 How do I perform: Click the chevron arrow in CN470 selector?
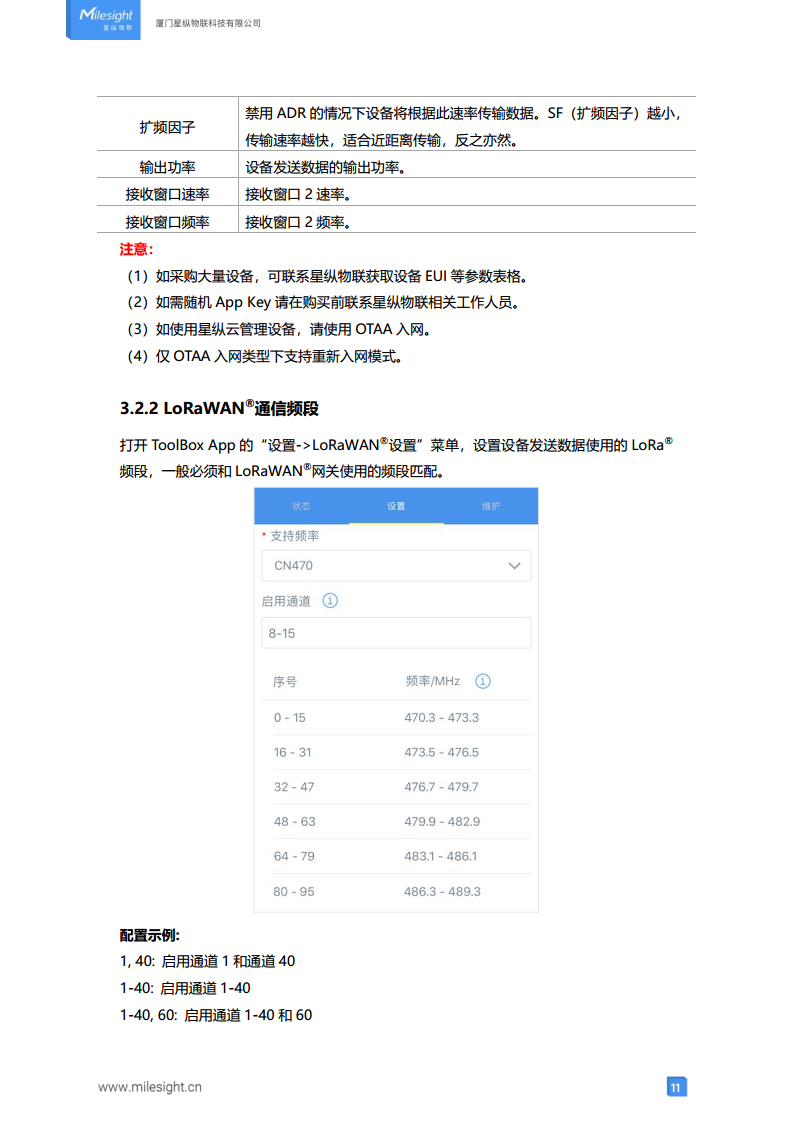(514, 565)
